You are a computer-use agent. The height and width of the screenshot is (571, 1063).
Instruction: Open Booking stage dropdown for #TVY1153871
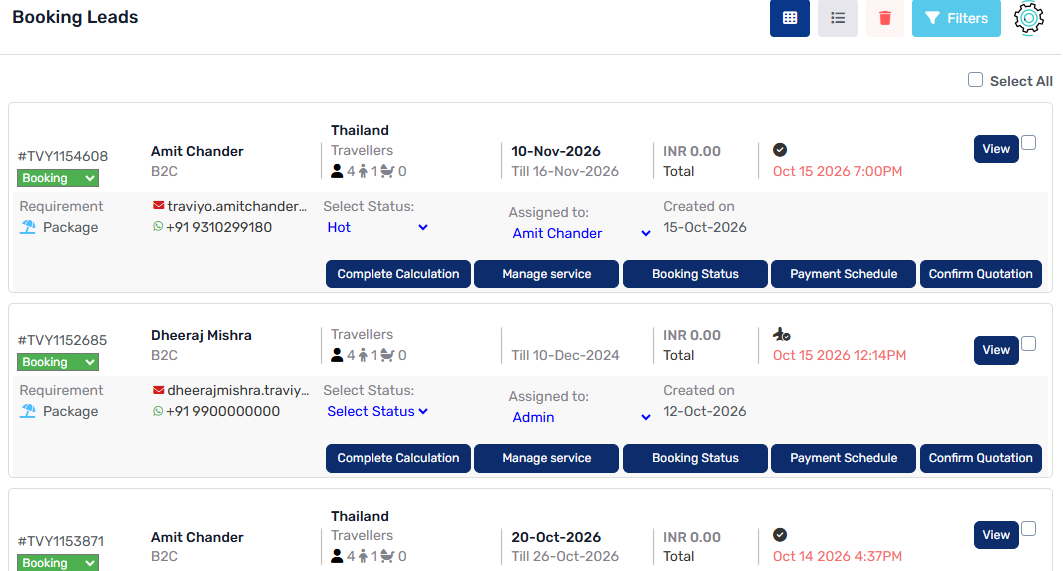pos(58,563)
